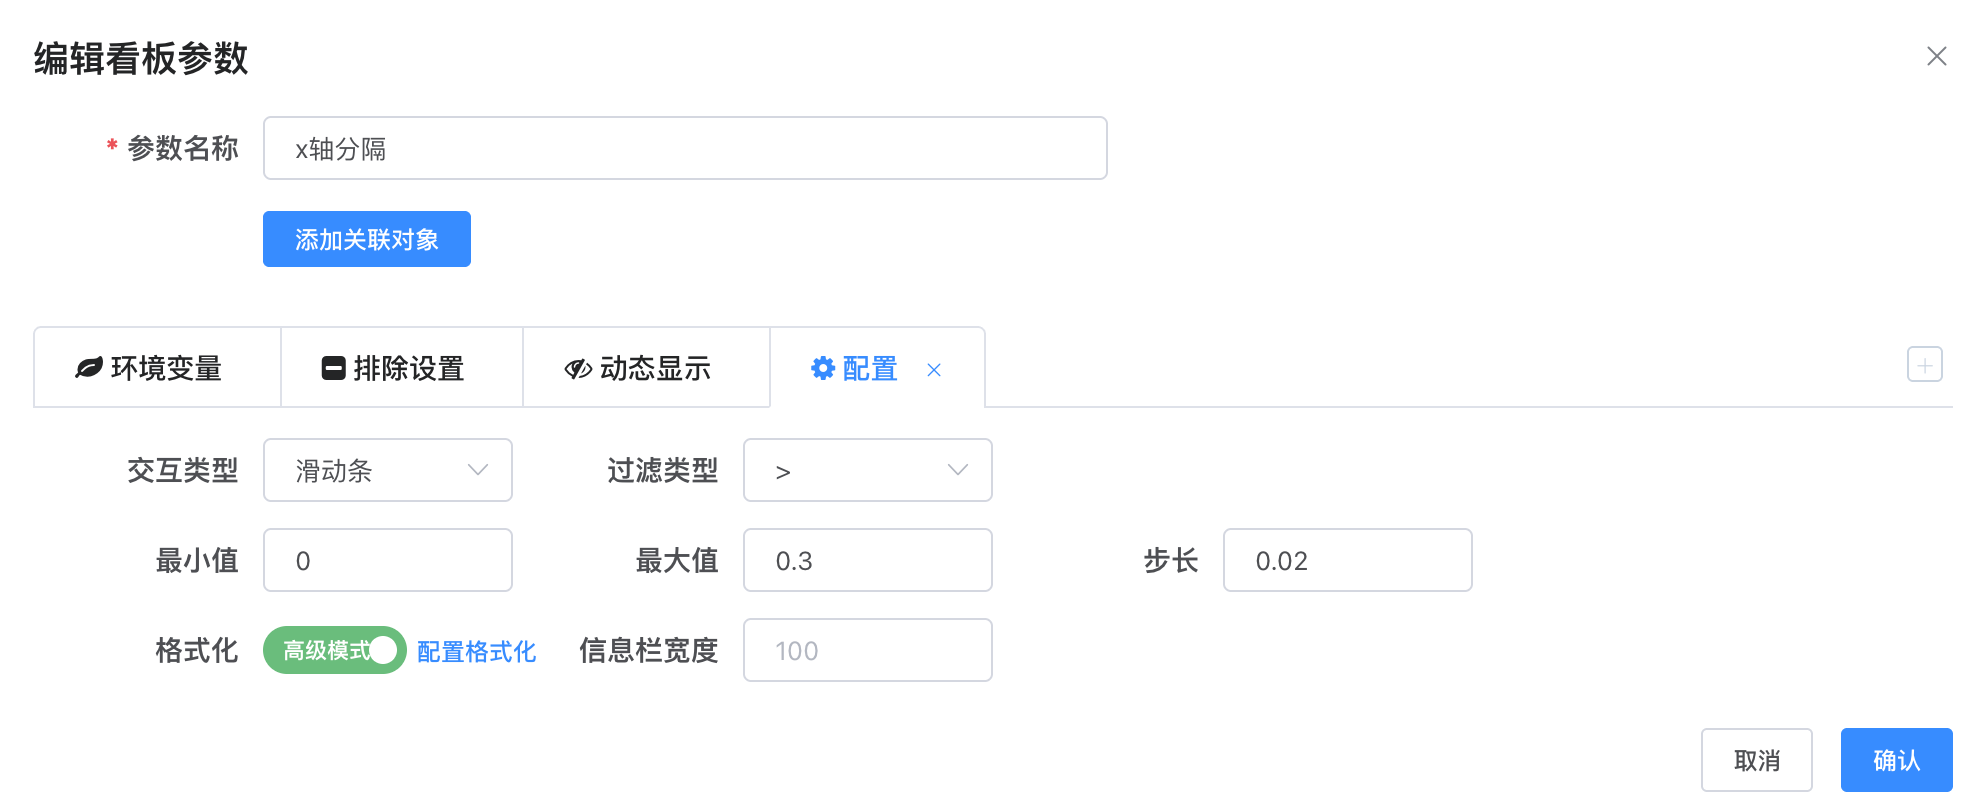Click the minus-square icon on 排除设置 tab
Screen dimensions: 1986x806
(x=334, y=368)
